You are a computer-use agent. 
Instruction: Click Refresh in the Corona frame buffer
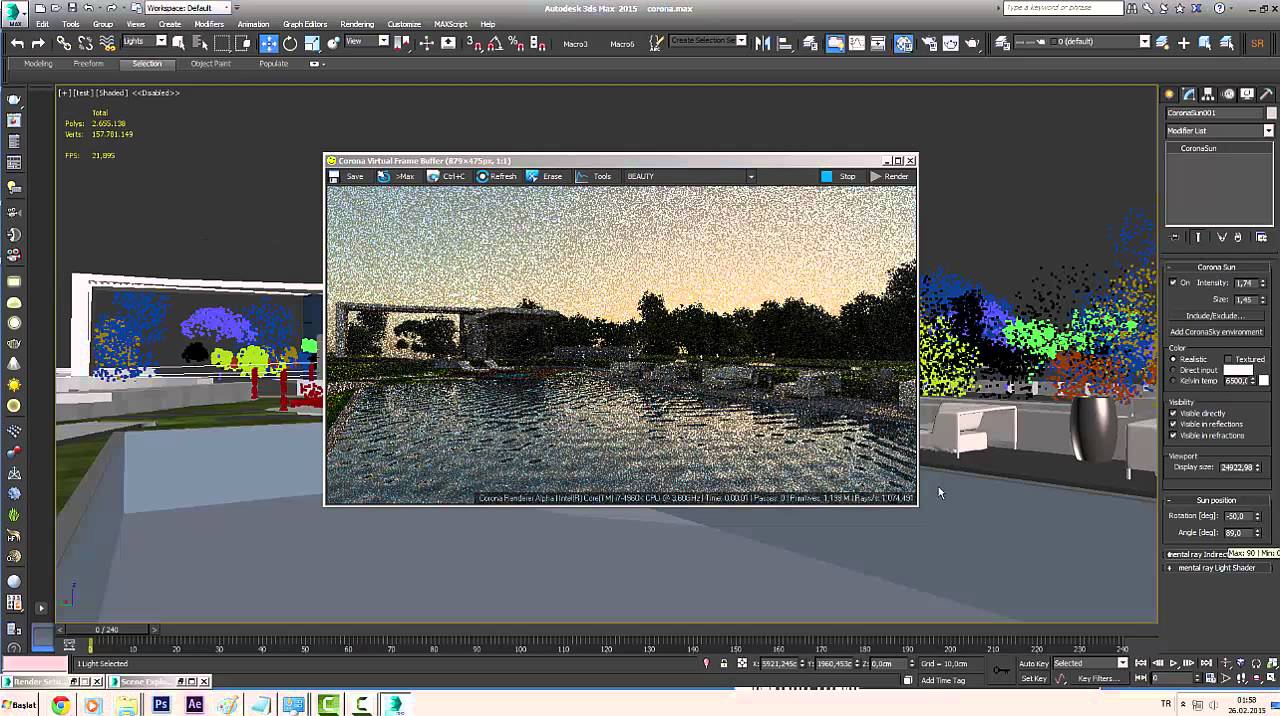pos(497,176)
